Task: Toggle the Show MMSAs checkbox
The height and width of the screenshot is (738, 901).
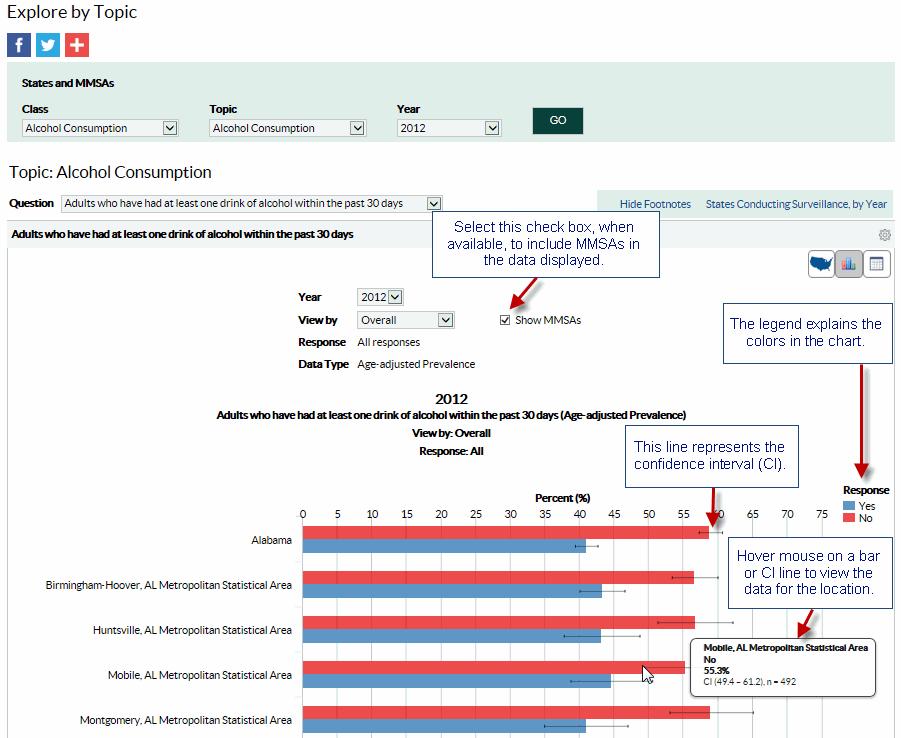Action: tap(505, 319)
